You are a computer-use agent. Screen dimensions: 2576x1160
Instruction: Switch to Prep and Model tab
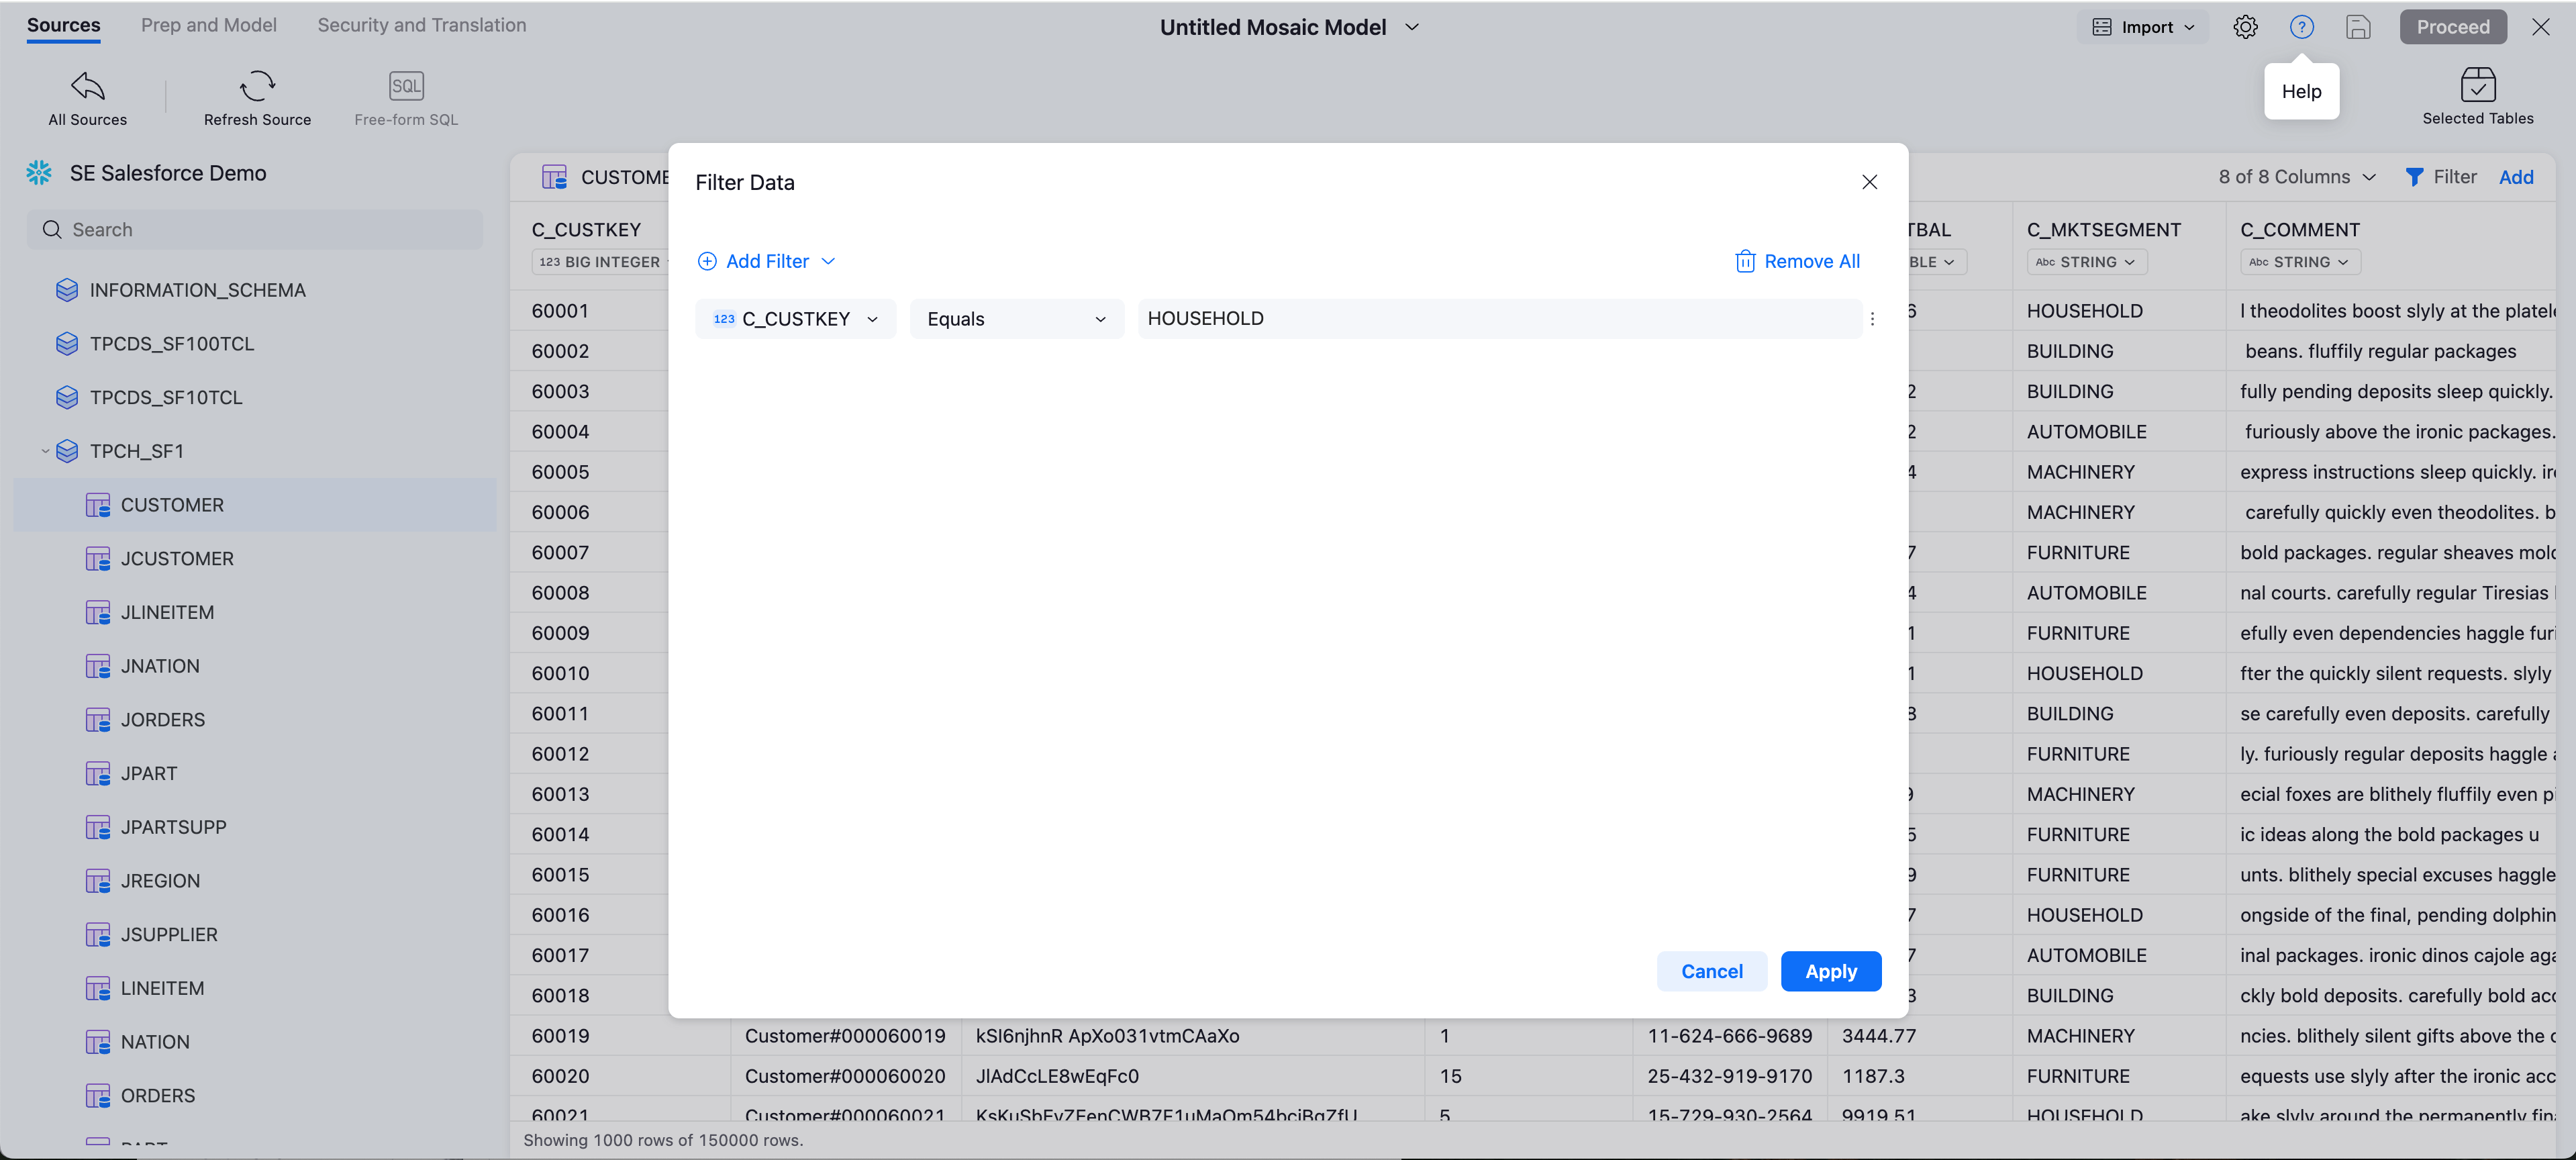208,25
